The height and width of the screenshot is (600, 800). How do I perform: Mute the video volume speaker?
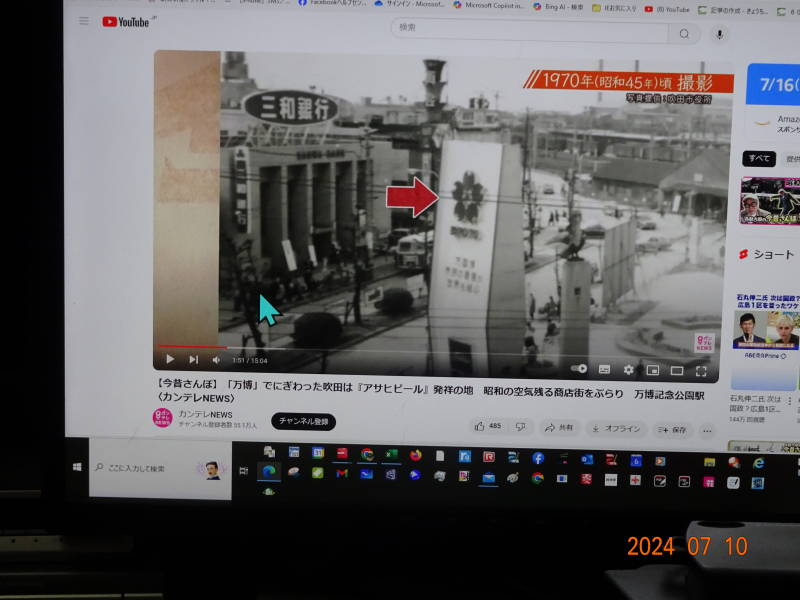point(216,360)
